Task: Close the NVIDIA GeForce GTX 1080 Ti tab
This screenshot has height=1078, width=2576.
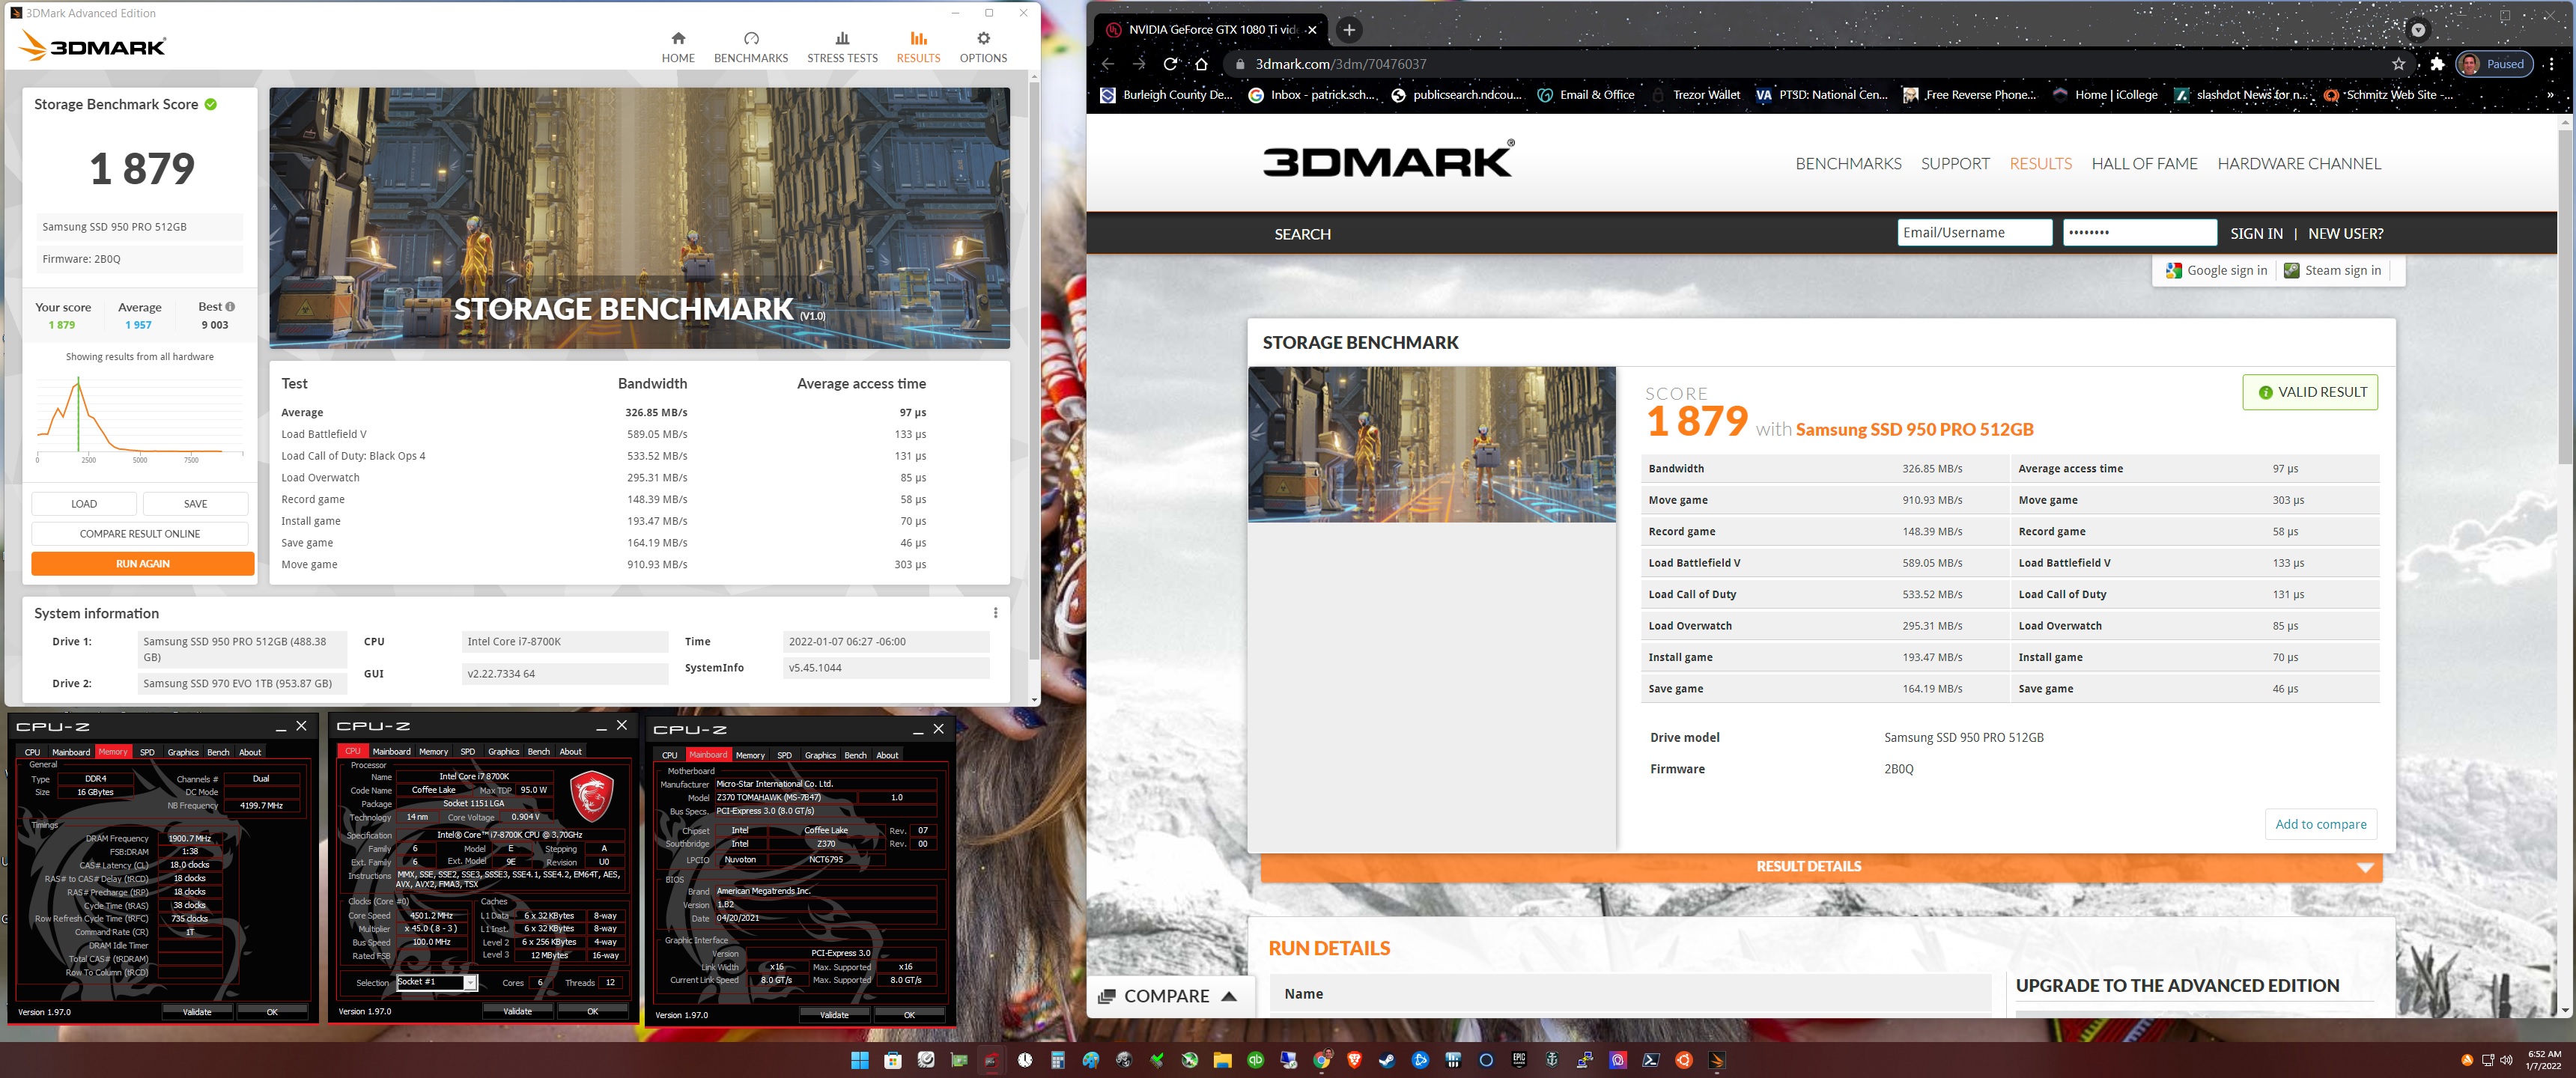Action: (x=1312, y=30)
